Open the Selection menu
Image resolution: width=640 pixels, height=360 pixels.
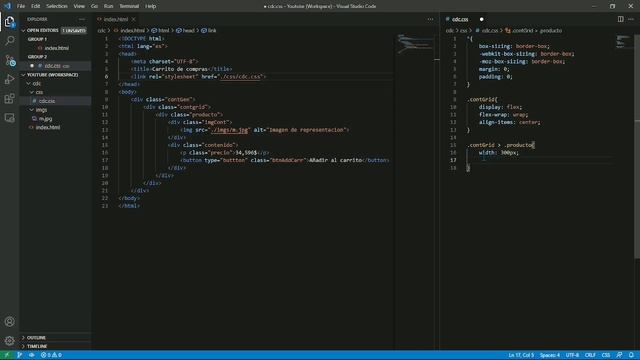pyautogui.click(x=56, y=6)
